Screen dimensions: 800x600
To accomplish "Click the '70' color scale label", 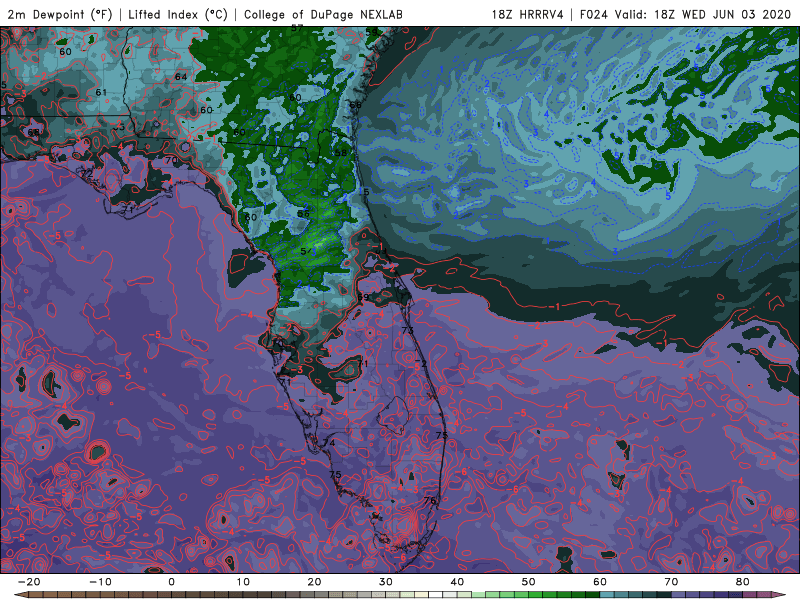I will (x=671, y=582).
